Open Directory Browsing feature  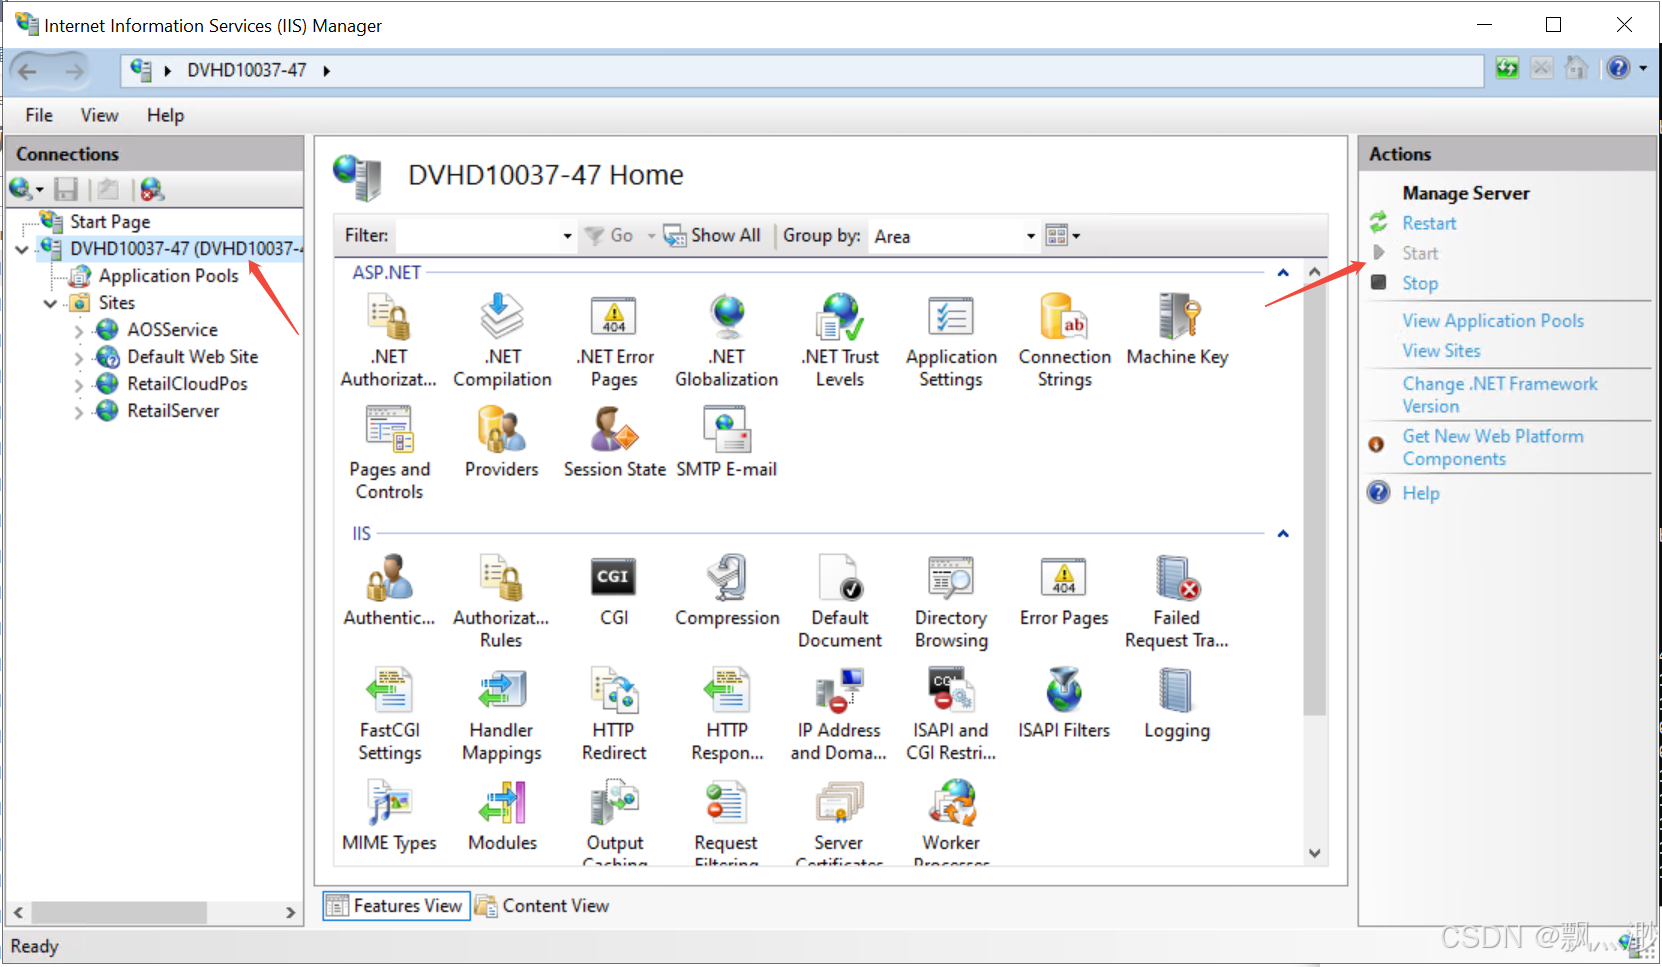(x=951, y=602)
